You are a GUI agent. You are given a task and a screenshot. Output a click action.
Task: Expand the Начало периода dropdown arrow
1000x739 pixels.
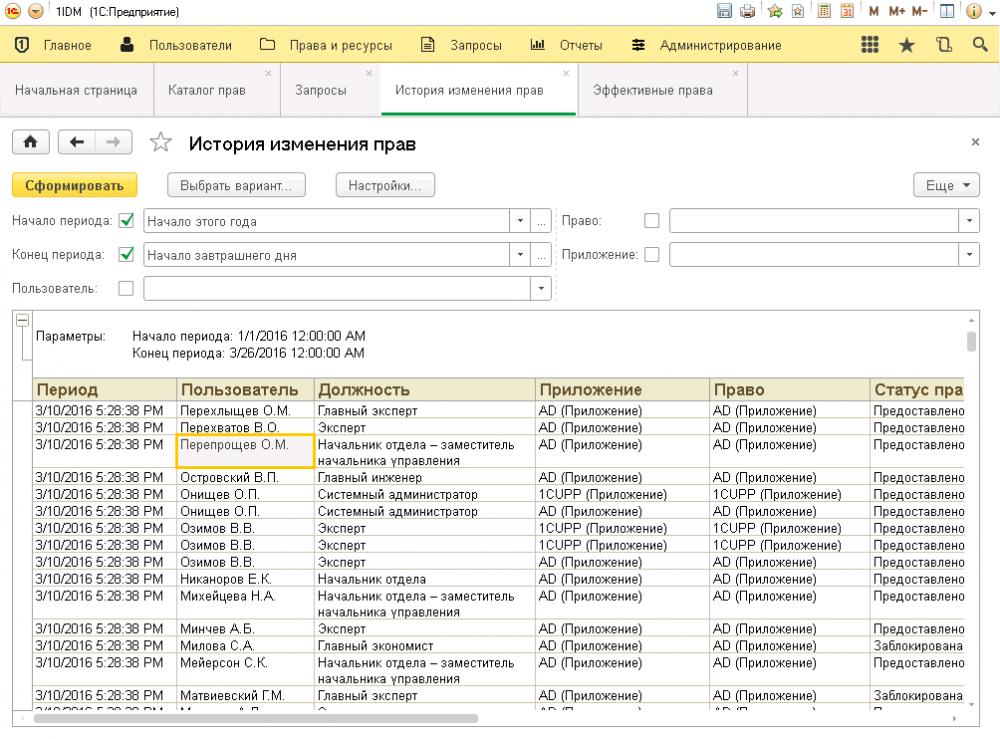(520, 221)
